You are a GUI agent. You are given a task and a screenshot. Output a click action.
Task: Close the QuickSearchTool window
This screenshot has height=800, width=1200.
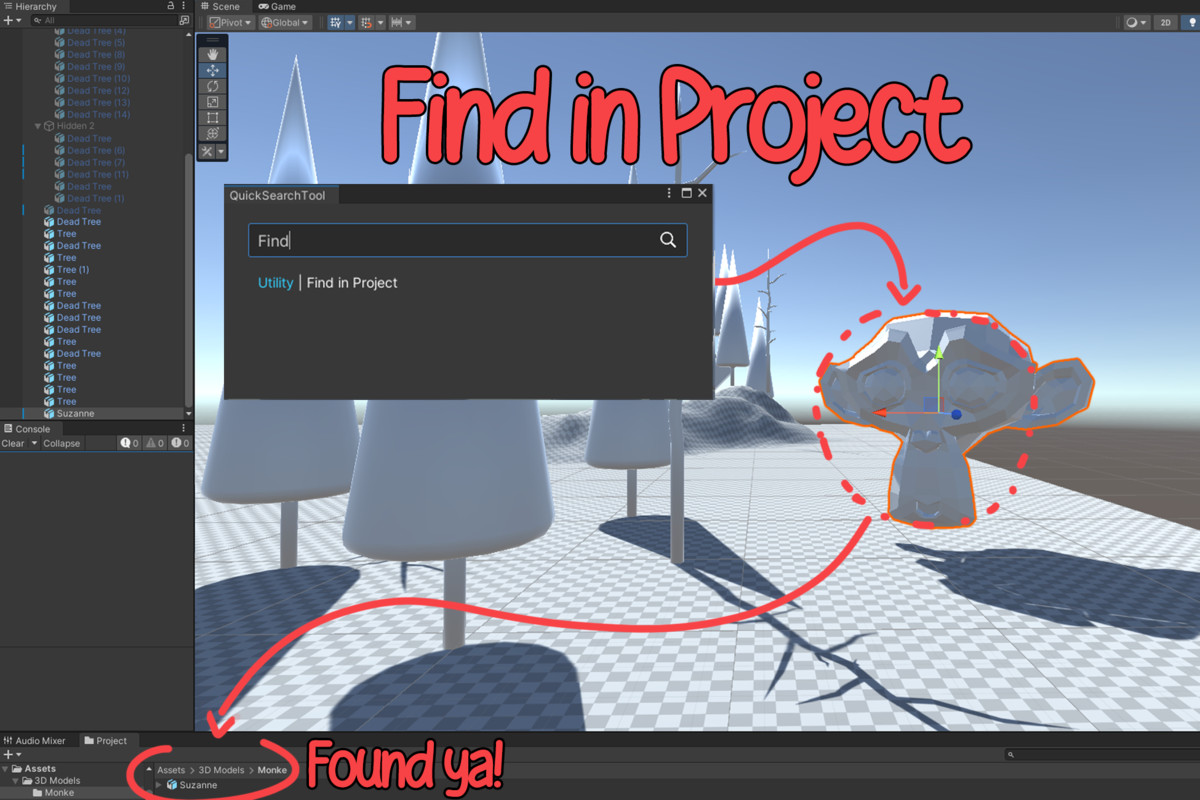click(x=703, y=193)
